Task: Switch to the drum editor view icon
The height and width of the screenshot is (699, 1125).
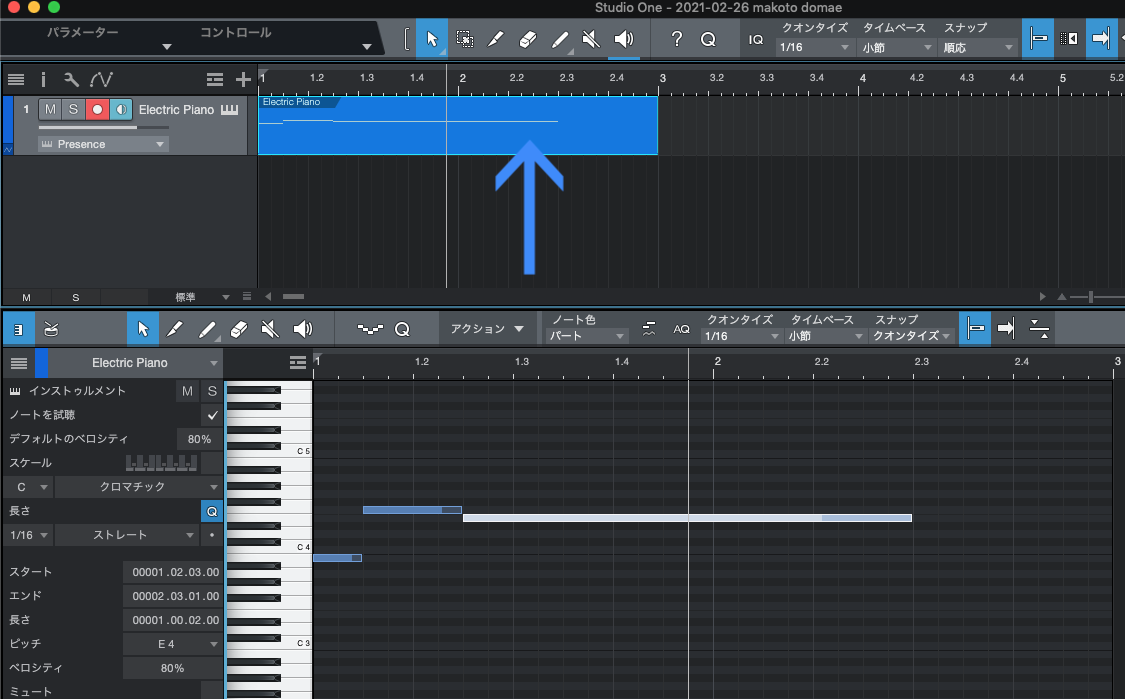Action: coord(51,329)
